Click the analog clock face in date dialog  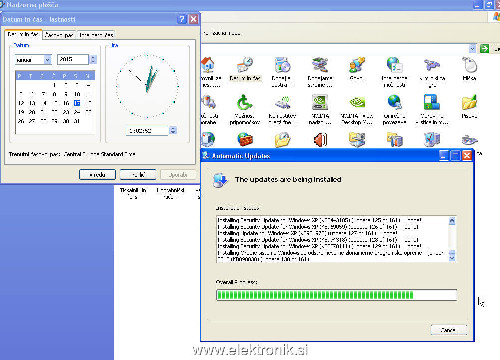147,86
